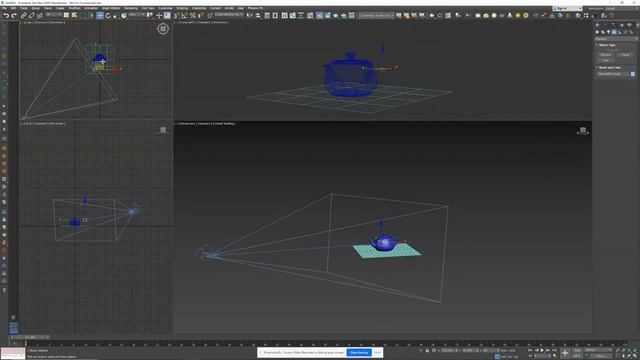Click the object name input field
640x360 pixels.
[612, 74]
